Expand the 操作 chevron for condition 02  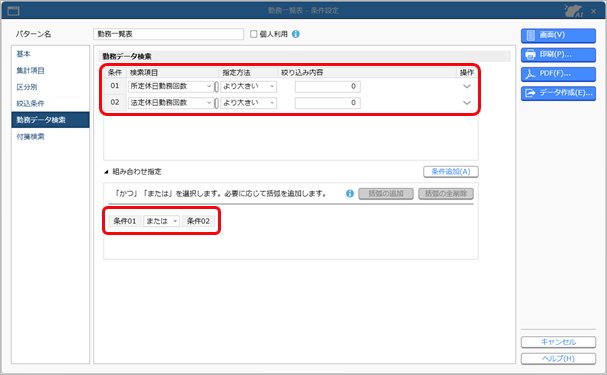467,103
